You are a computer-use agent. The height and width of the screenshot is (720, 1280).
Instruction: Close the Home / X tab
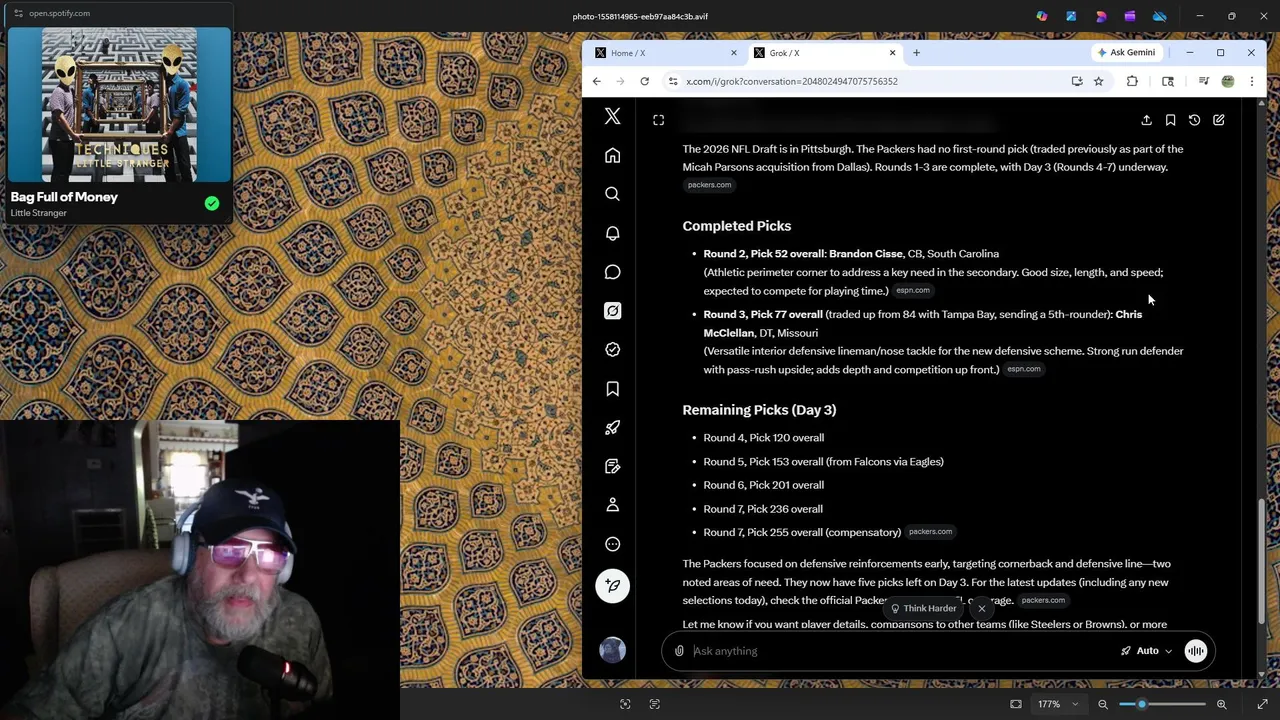(733, 53)
